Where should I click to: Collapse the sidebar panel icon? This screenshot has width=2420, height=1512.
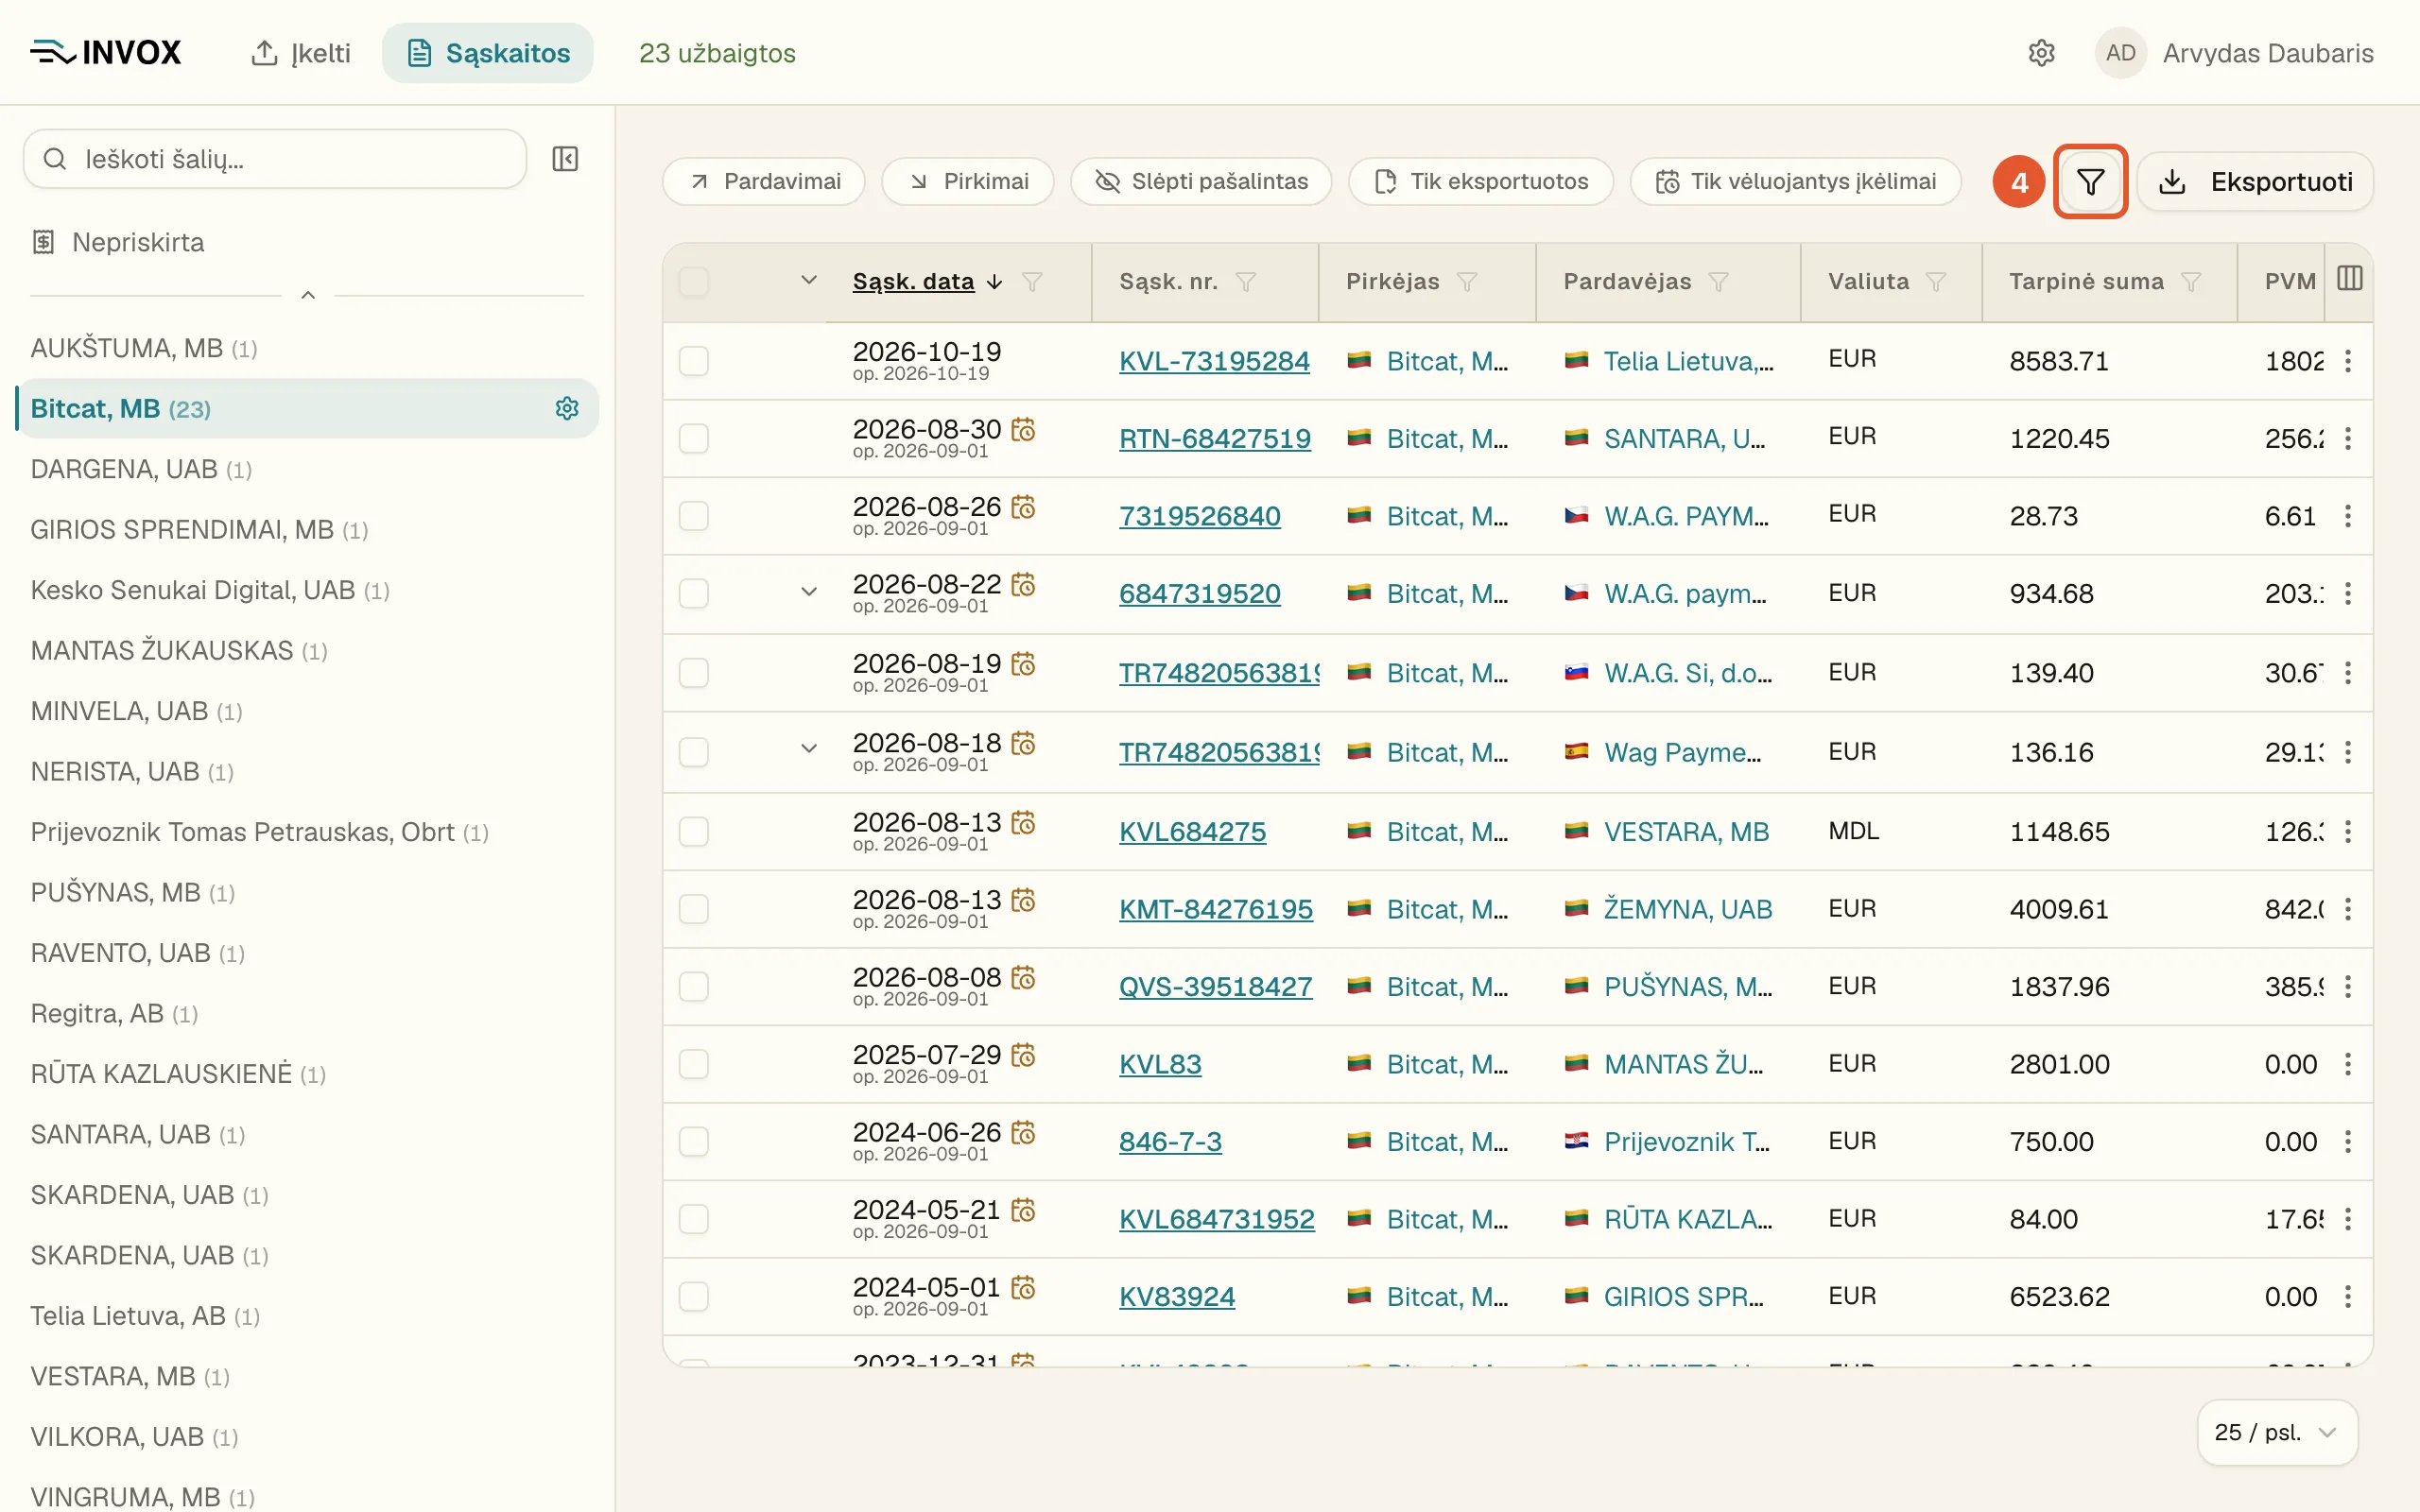pos(565,159)
